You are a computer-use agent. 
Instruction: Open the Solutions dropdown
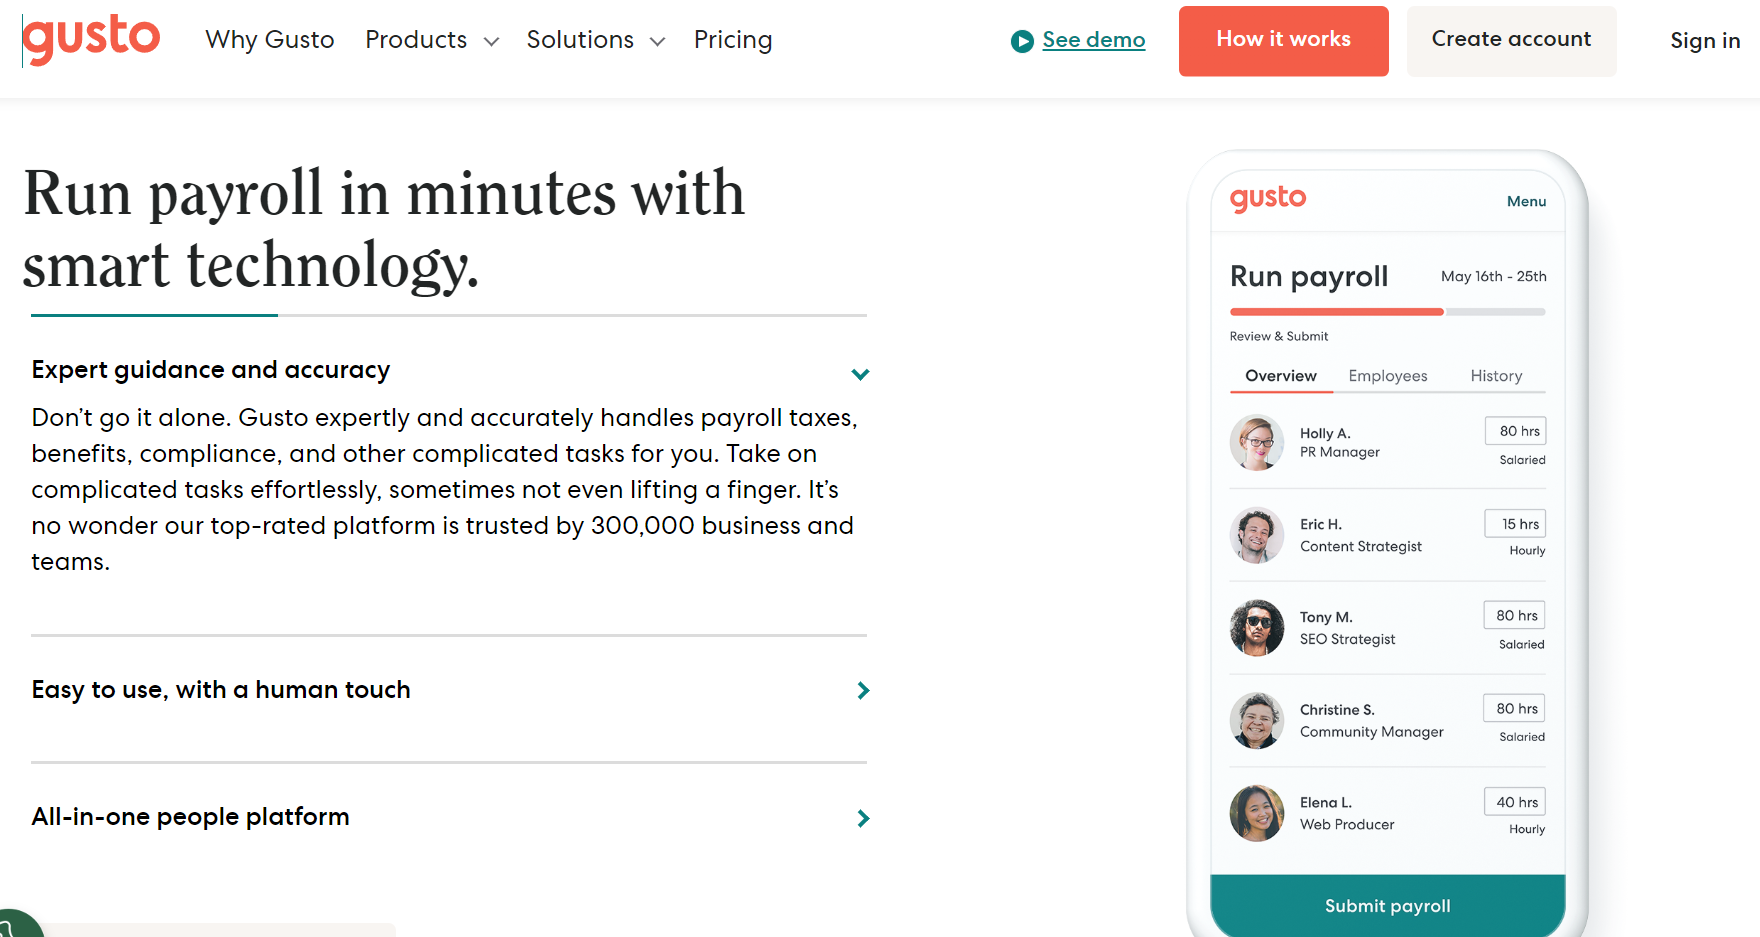595,40
